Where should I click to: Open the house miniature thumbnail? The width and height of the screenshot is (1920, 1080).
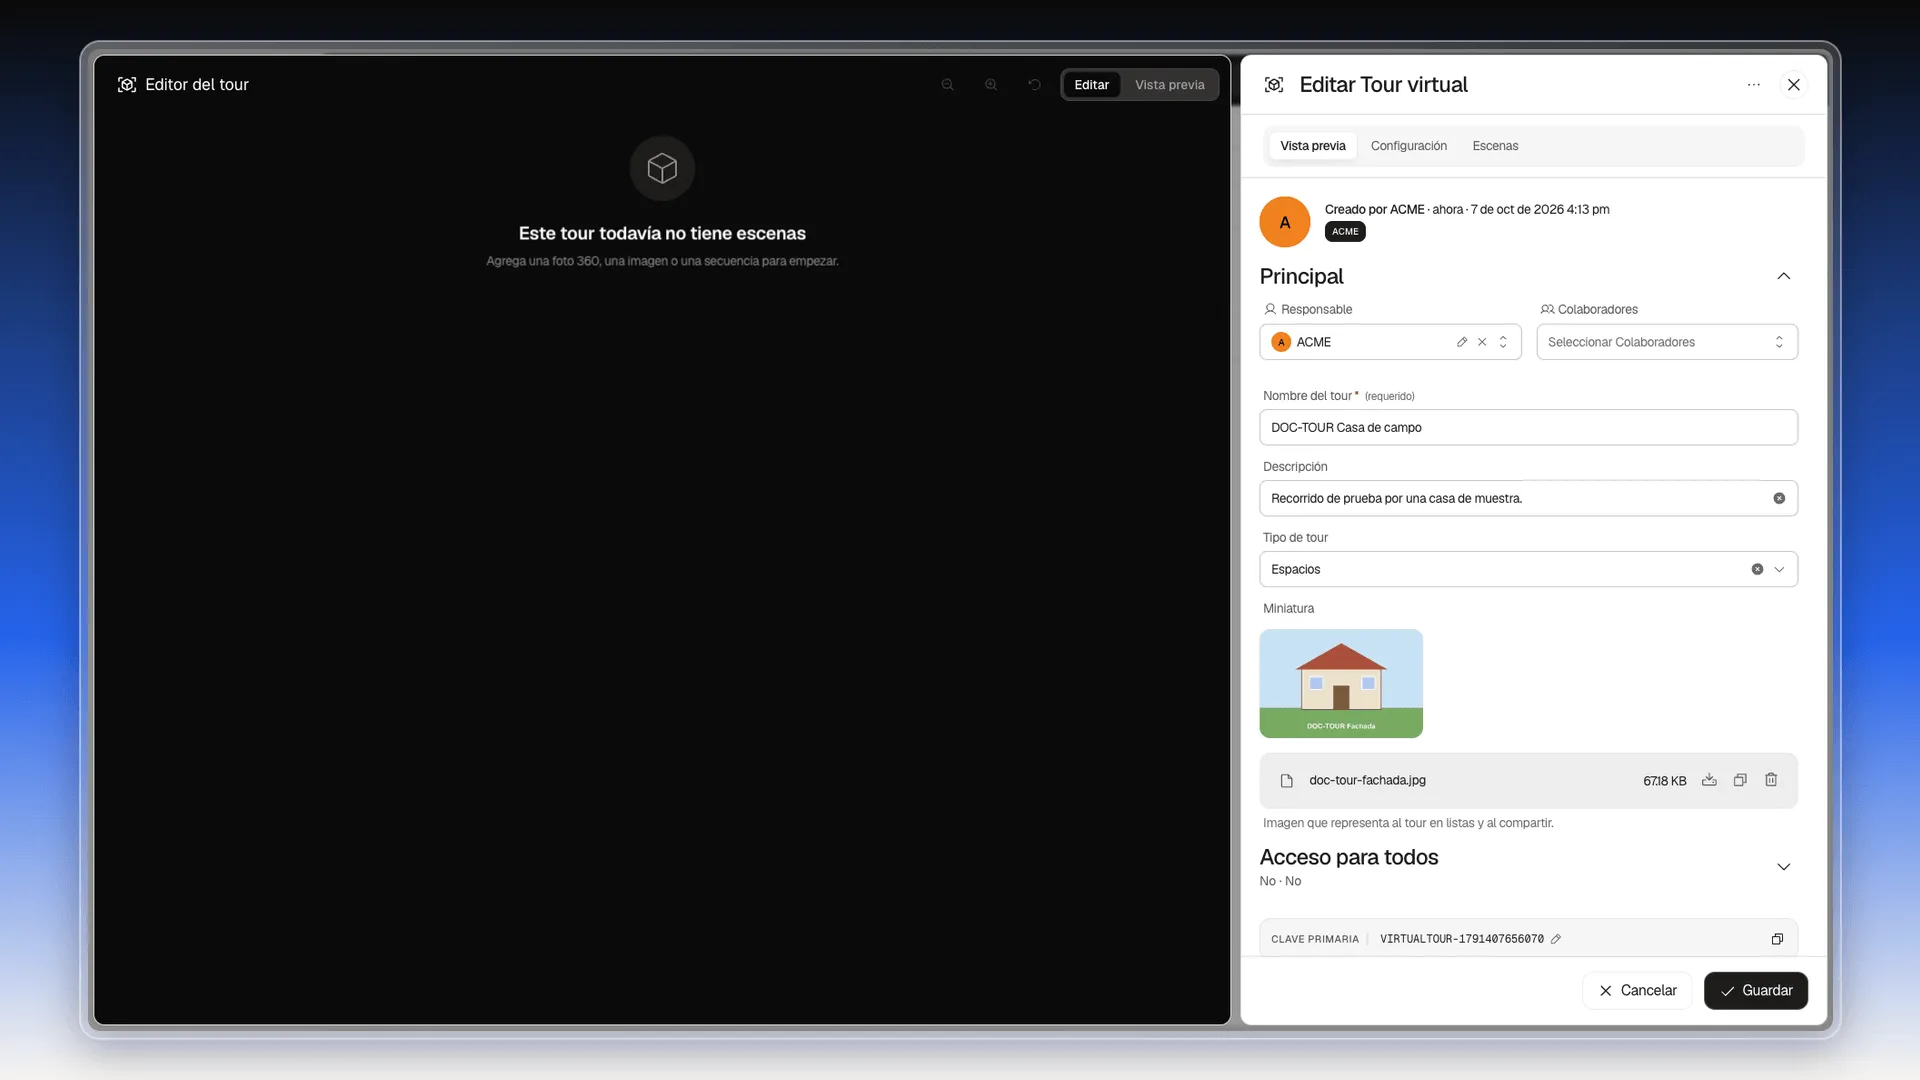(1341, 683)
